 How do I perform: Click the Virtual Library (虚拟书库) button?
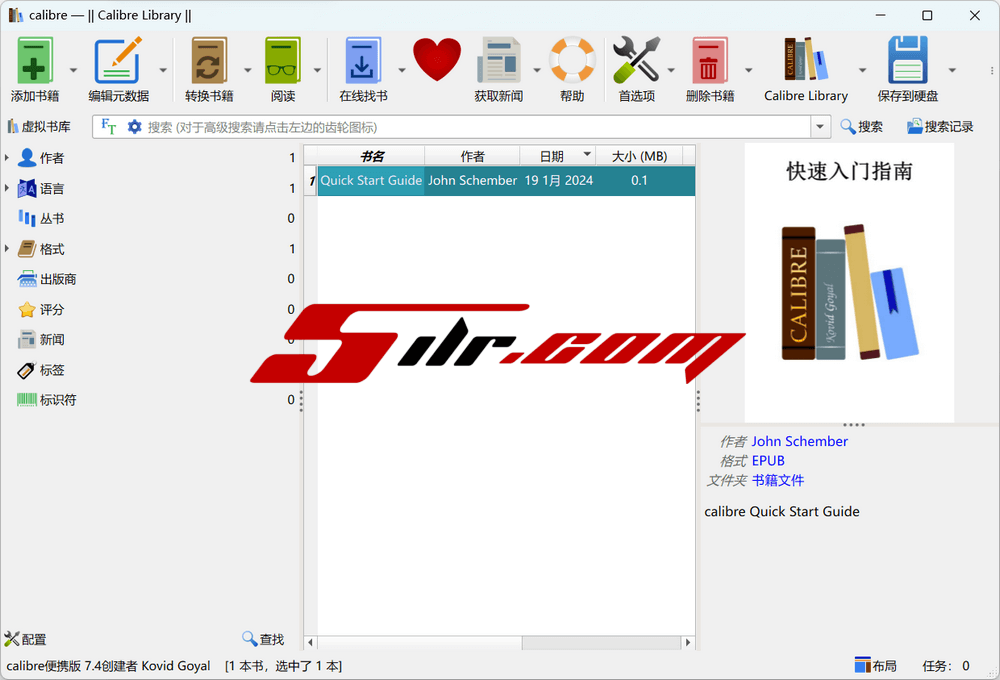pos(39,127)
